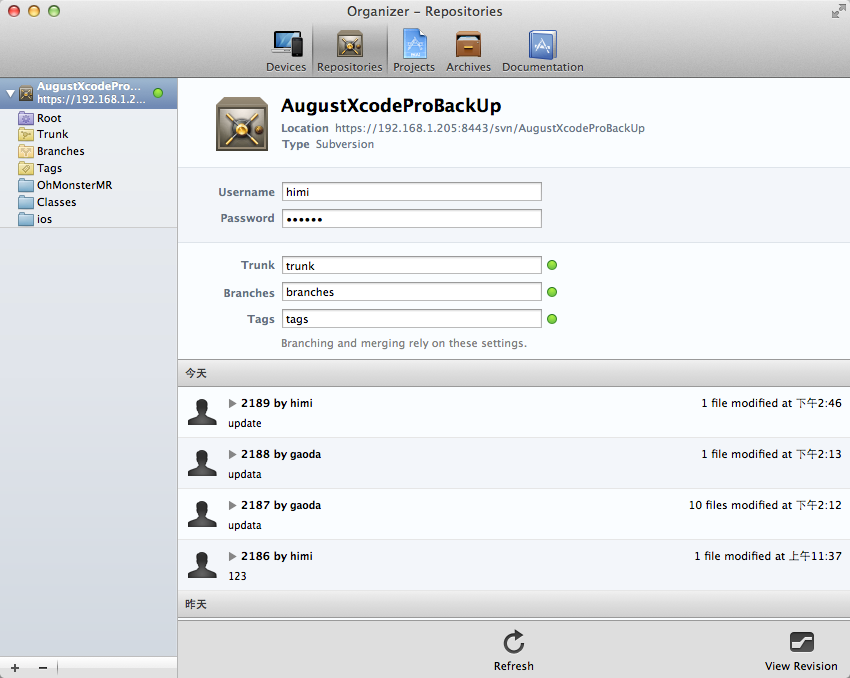850x678 pixels.
Task: Select the '2187 by gaoda' revision title
Action: tap(281, 505)
